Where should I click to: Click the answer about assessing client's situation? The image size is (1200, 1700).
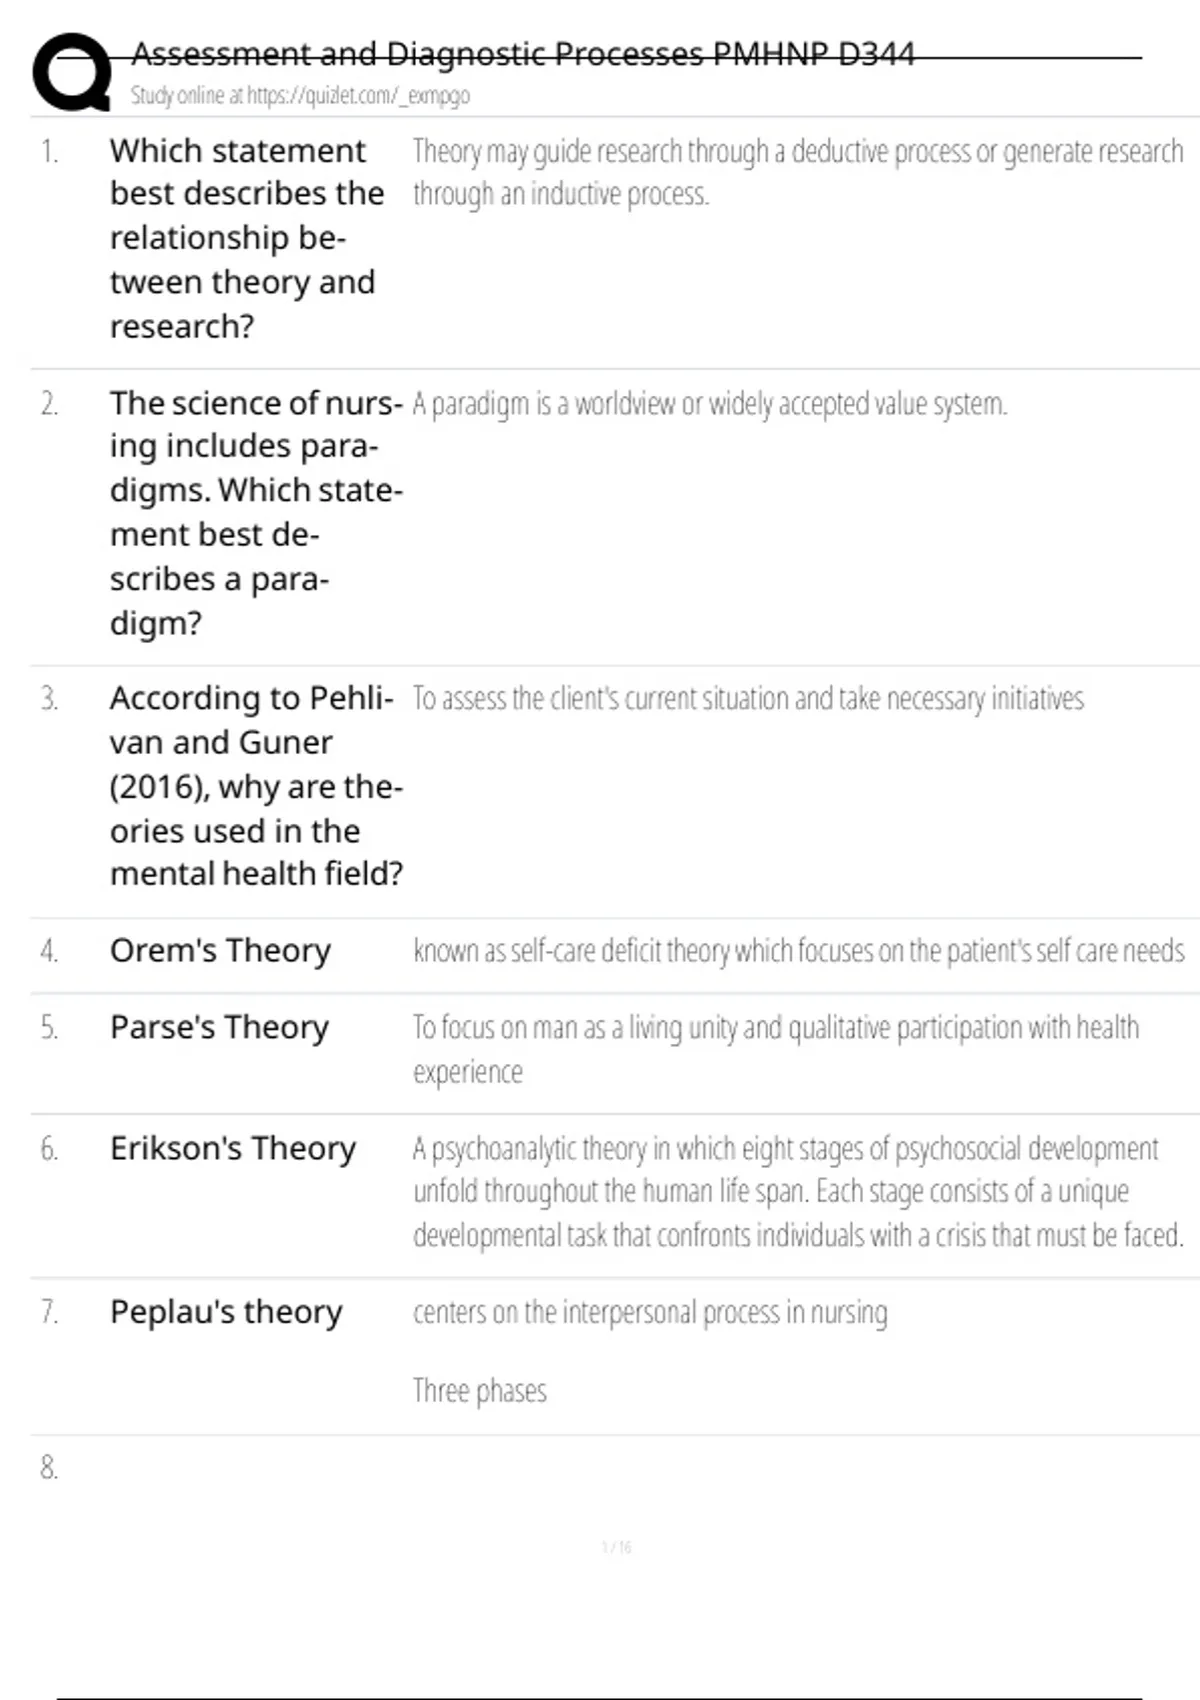tap(747, 698)
